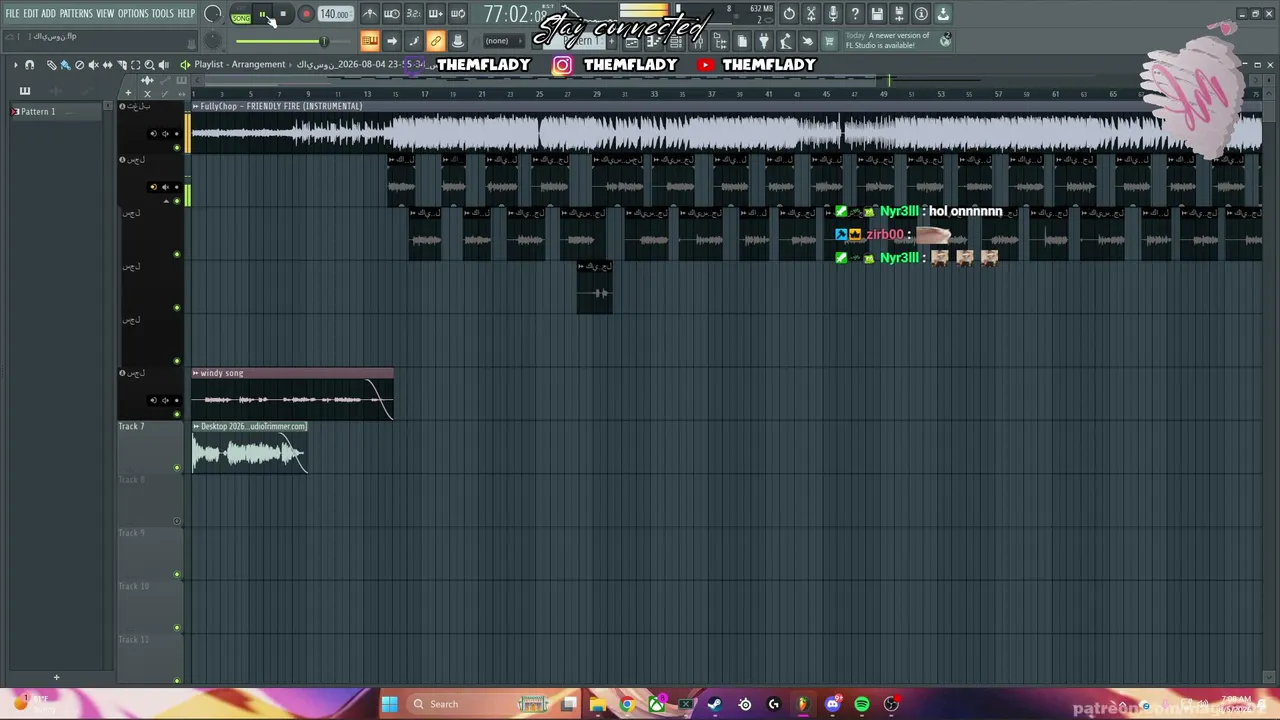
Task: Toggle overdub recording mode
Action: (x=436, y=14)
